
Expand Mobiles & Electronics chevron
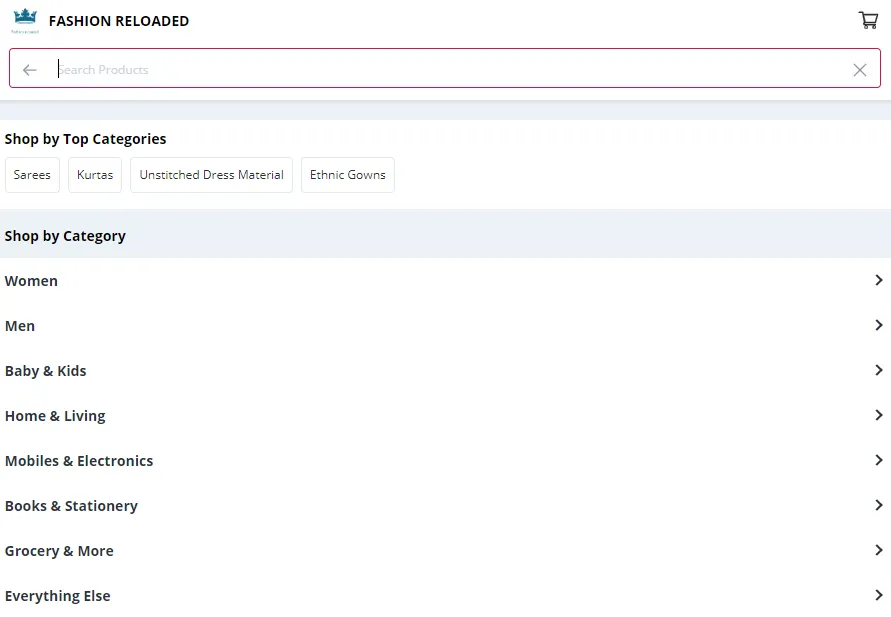[878, 460]
